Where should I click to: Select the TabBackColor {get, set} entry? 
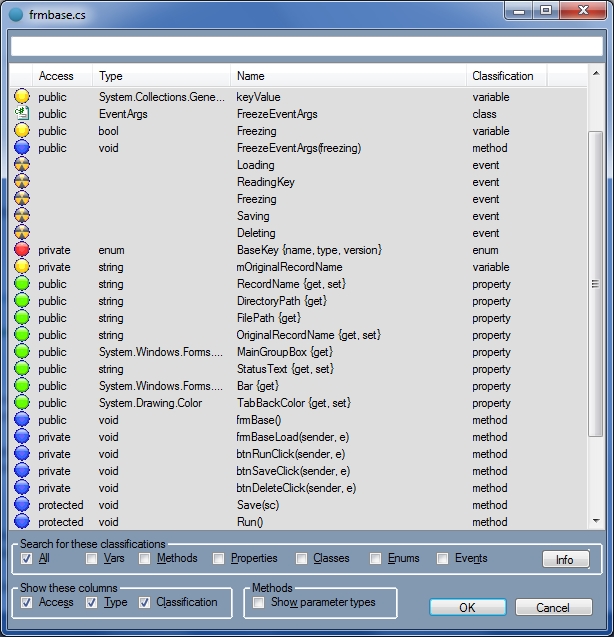click(x=294, y=403)
